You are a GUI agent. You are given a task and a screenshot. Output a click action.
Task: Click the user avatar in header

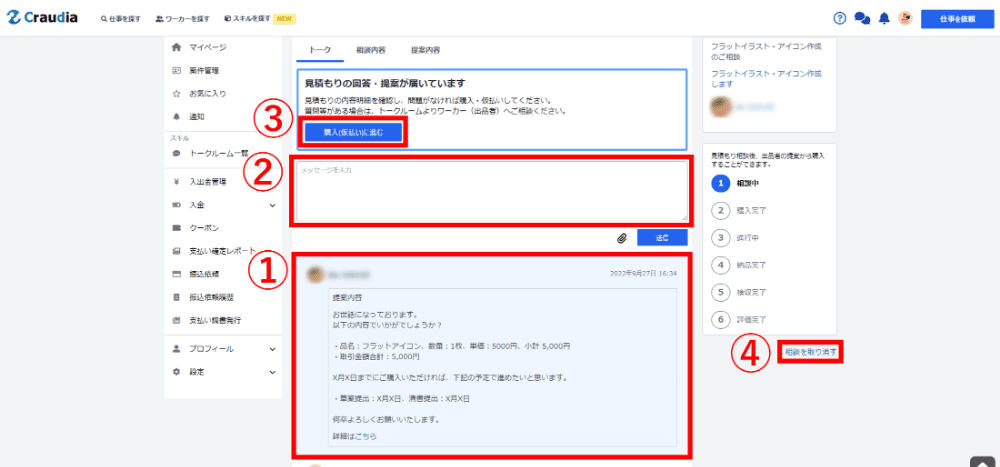tap(905, 18)
